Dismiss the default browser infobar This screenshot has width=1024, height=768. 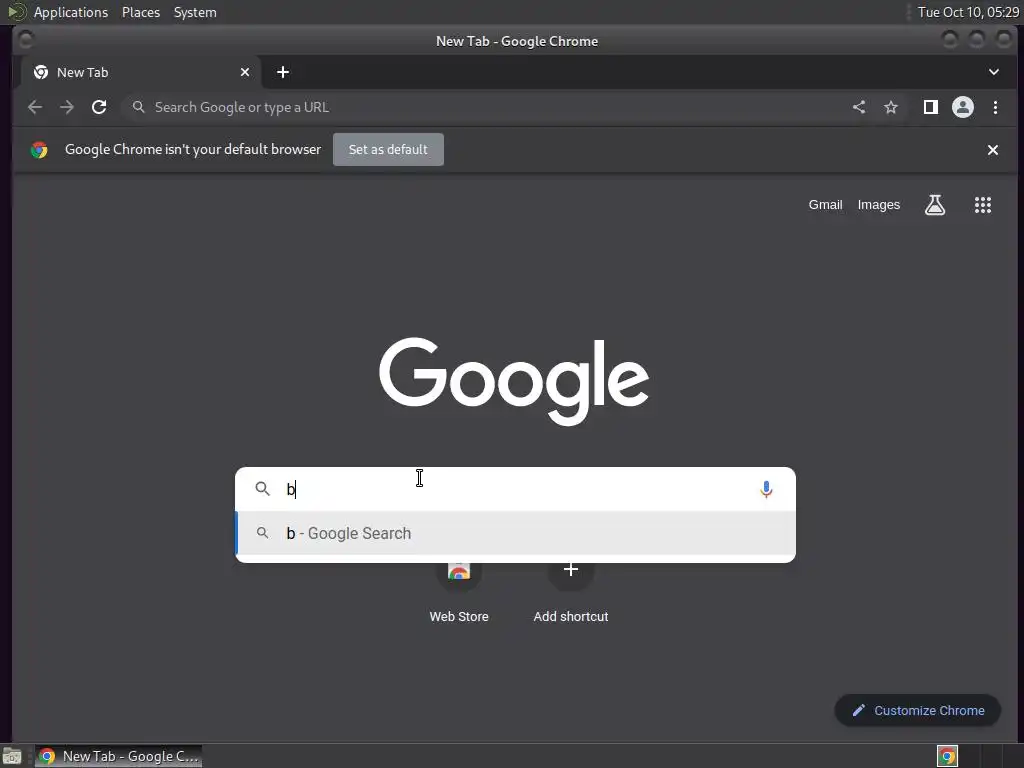[993, 150]
